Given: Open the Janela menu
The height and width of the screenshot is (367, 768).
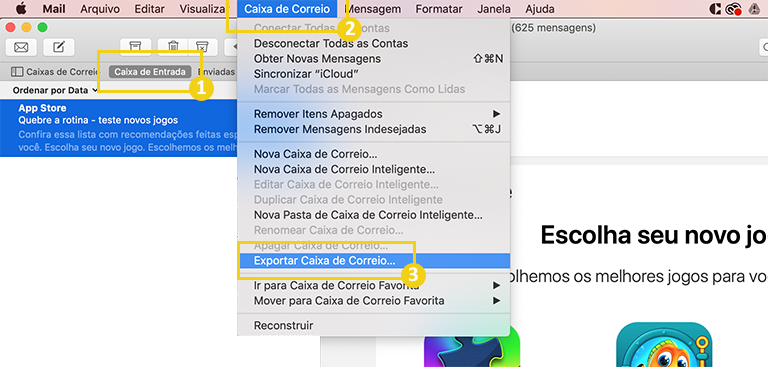Looking at the screenshot, I should [x=494, y=9].
